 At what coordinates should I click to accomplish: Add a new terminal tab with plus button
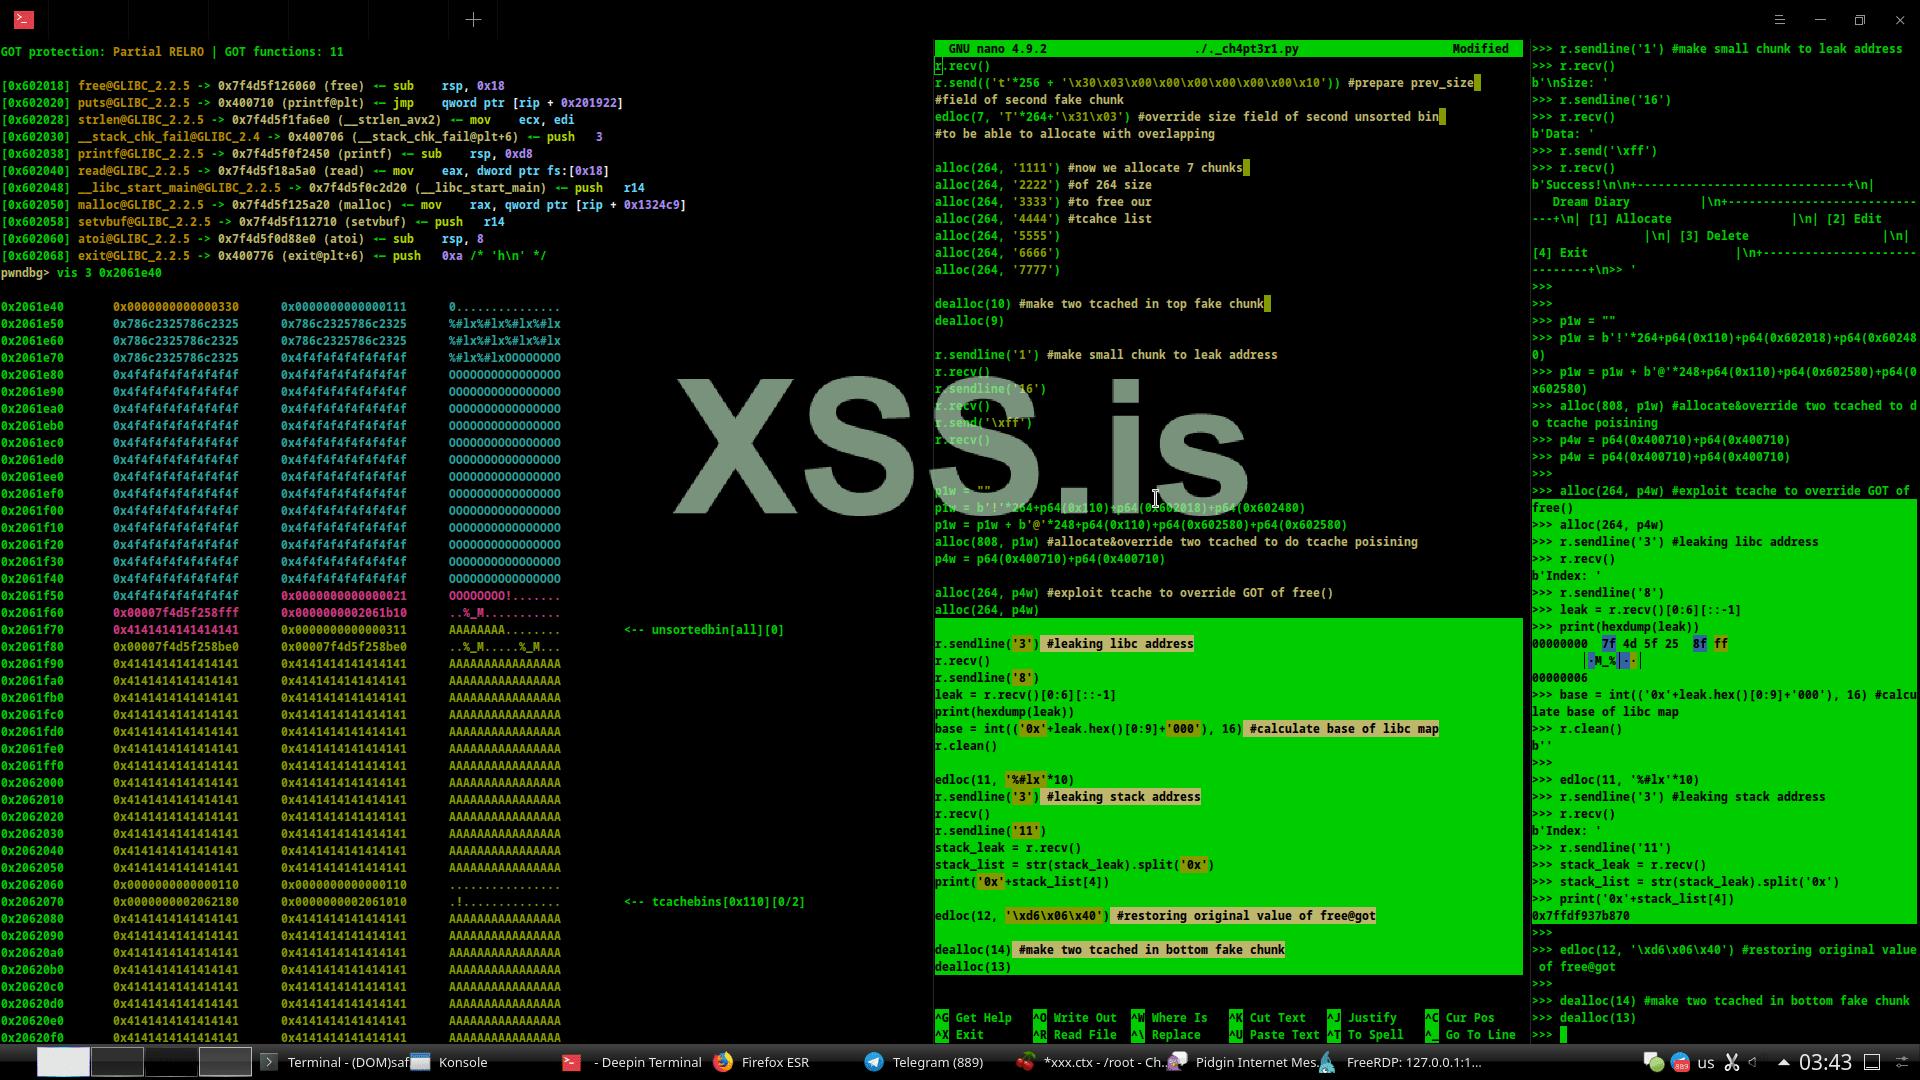point(473,19)
